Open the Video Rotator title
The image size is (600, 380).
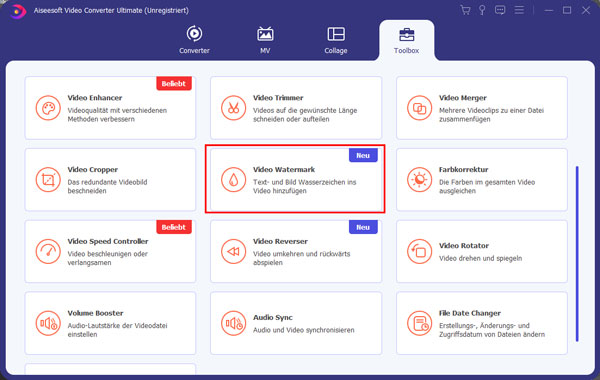[x=464, y=246]
